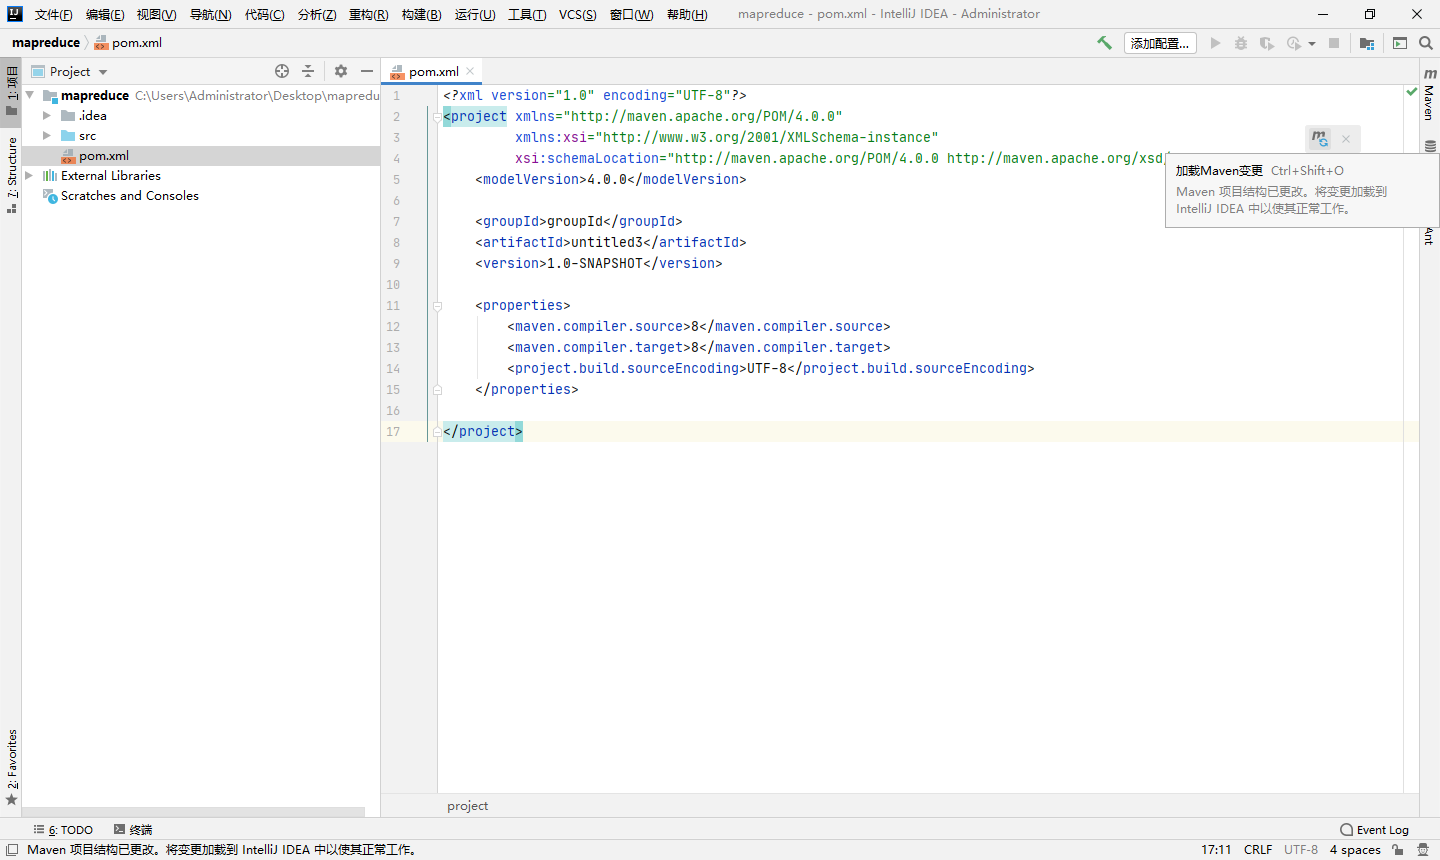Expand the src folder
The width and height of the screenshot is (1440, 860).
coord(47,135)
